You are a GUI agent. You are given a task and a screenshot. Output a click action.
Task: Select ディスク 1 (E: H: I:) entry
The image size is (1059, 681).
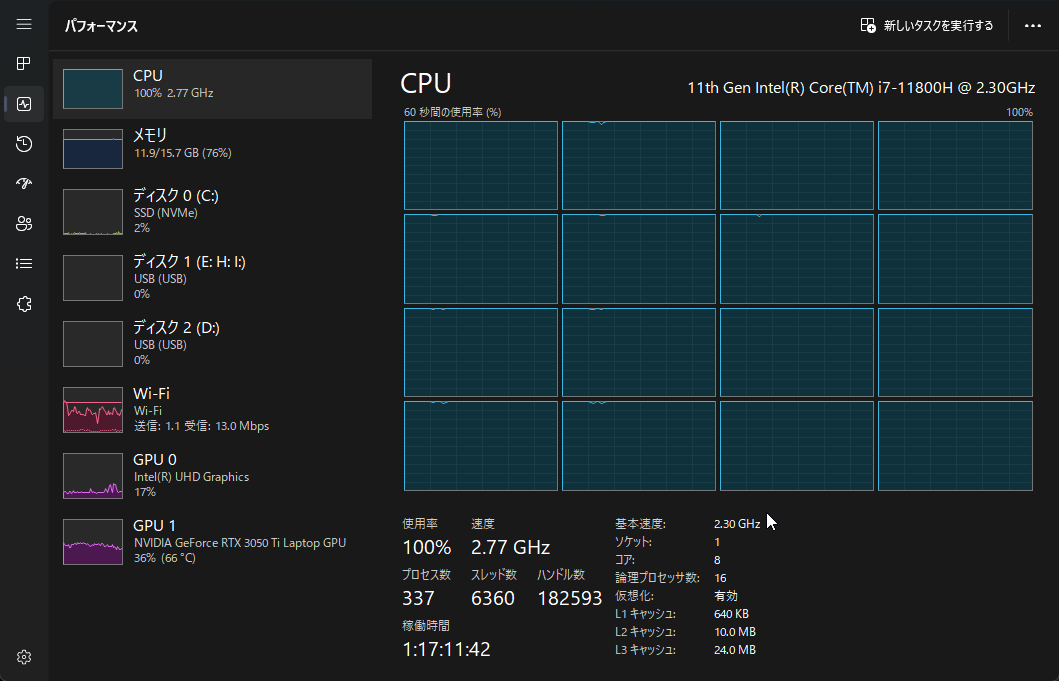click(x=212, y=277)
